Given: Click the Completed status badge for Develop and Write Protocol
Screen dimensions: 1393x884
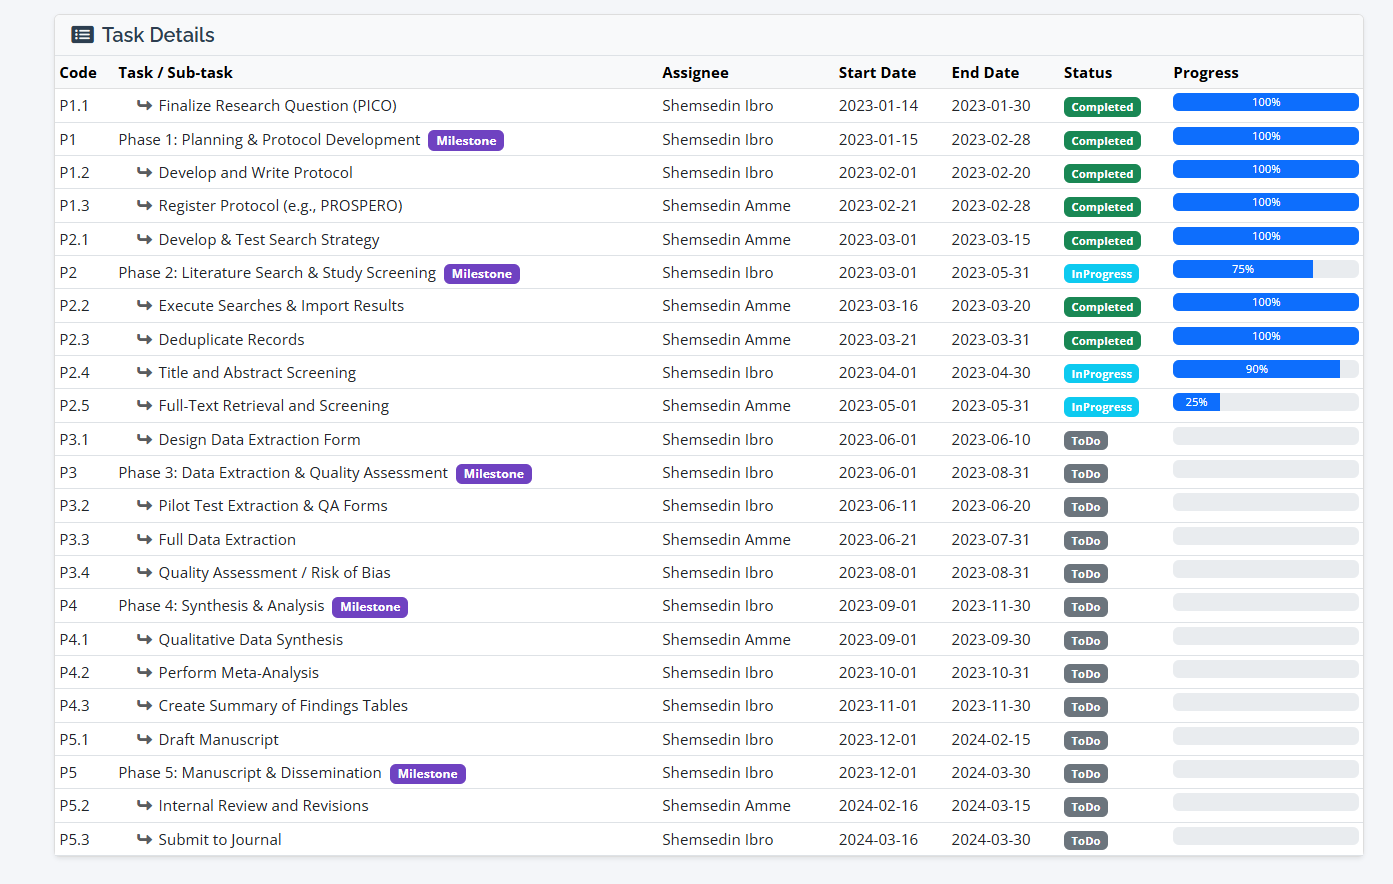Looking at the screenshot, I should pos(1102,174).
